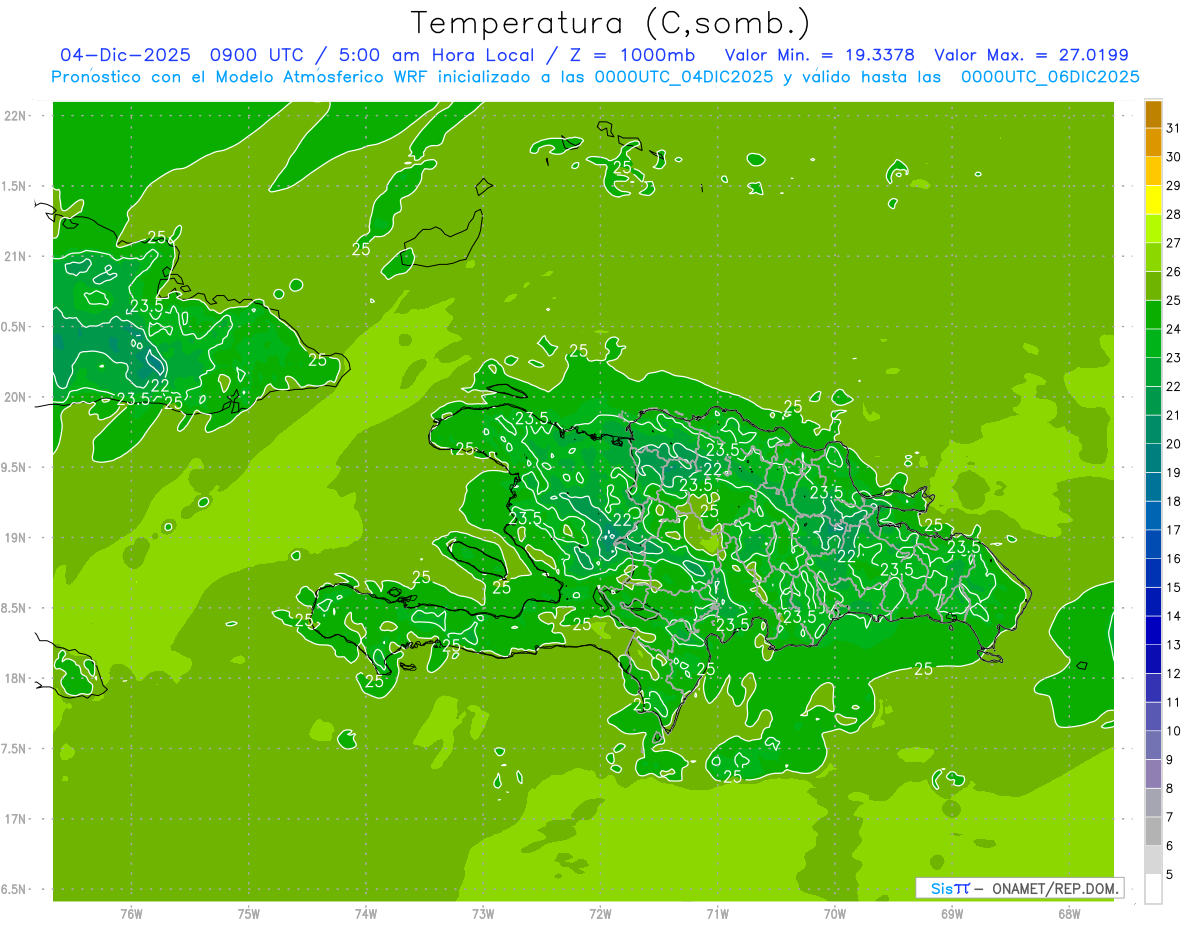This screenshot has height=927, width=1200.
Task: Click "0000UTC_04DIC2025" initialization time text
Action: tap(684, 77)
